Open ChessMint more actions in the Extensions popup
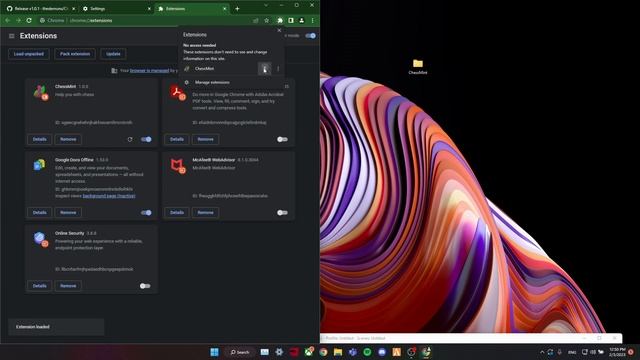The width and height of the screenshot is (640, 360). pyautogui.click(x=278, y=69)
